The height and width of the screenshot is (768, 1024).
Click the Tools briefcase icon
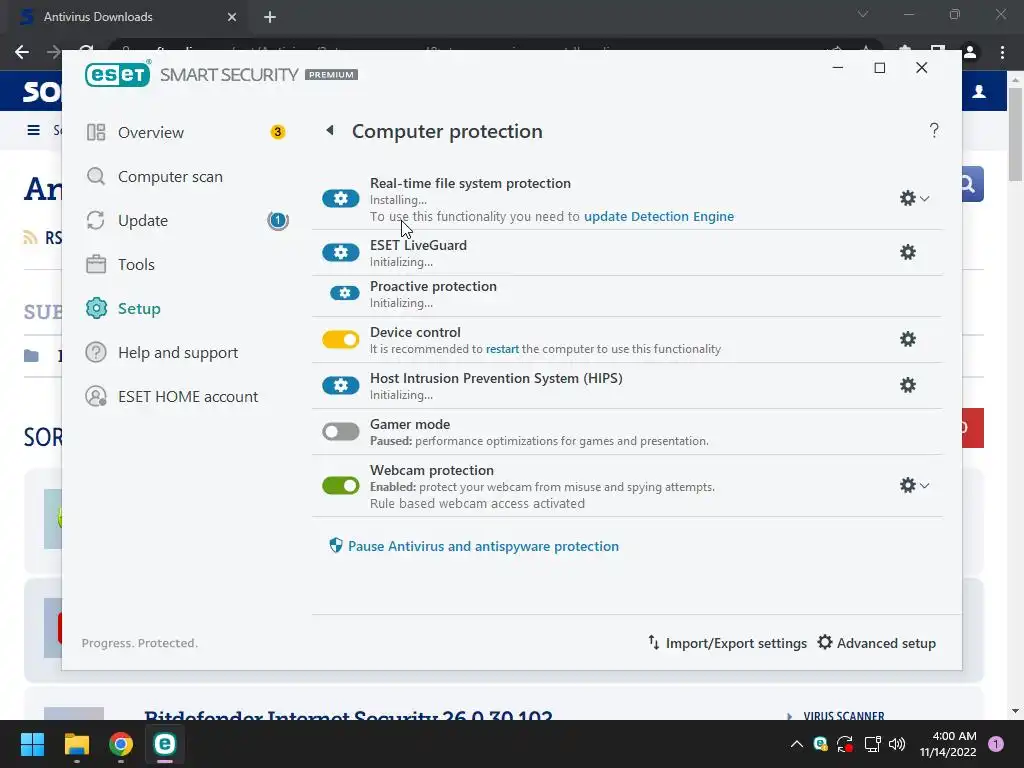pos(96,264)
